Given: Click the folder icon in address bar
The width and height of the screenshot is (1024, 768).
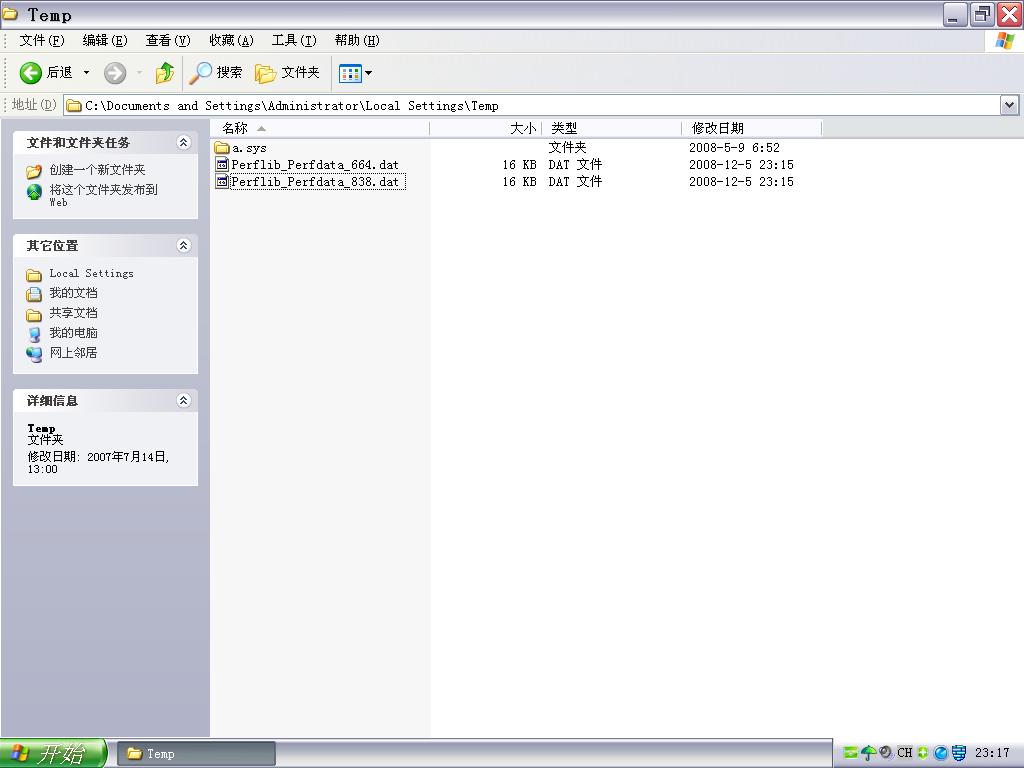Looking at the screenshot, I should pyautogui.click(x=74, y=106).
